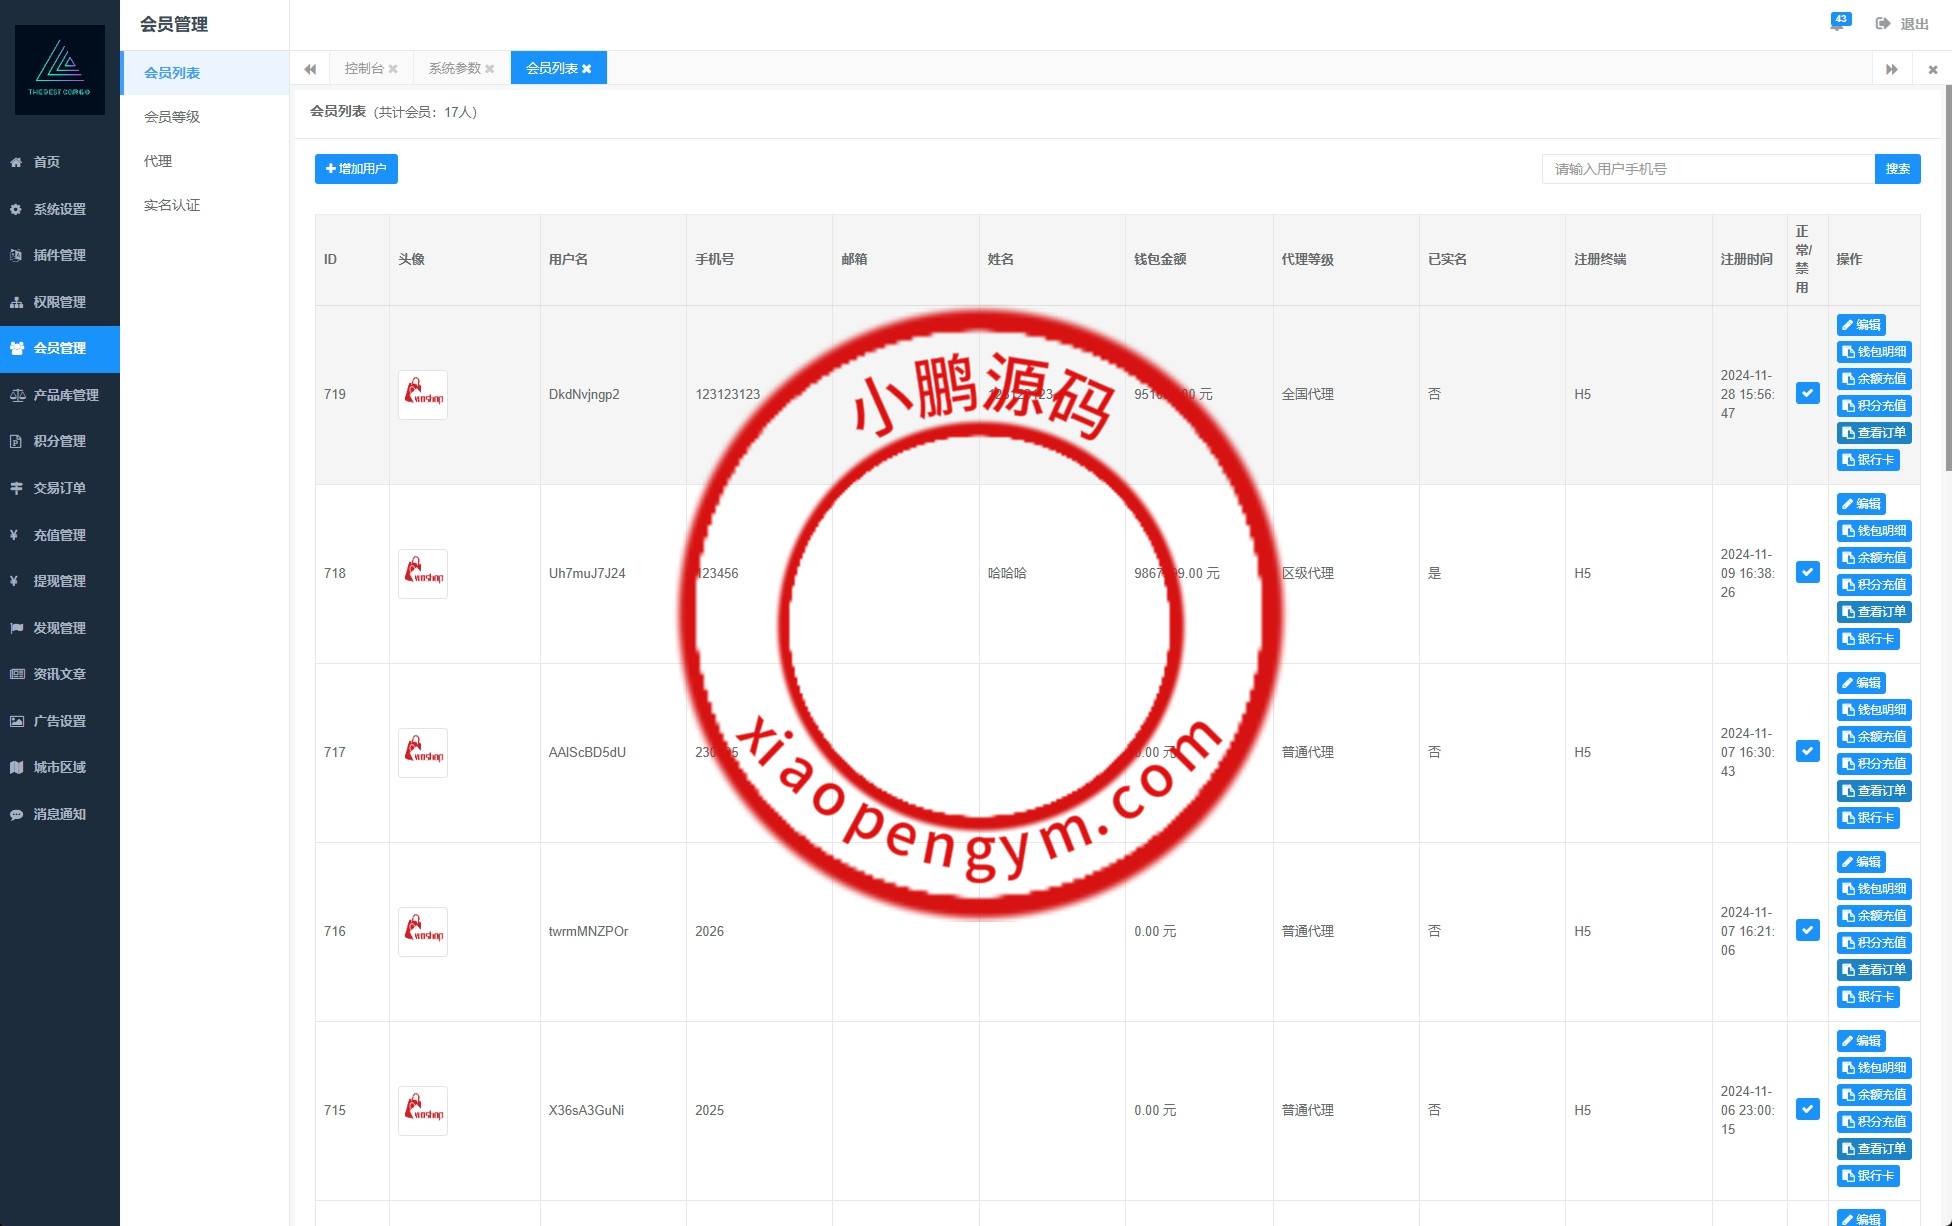
Task: Open 城市区域 in the sidebar
Action: tap(60, 767)
